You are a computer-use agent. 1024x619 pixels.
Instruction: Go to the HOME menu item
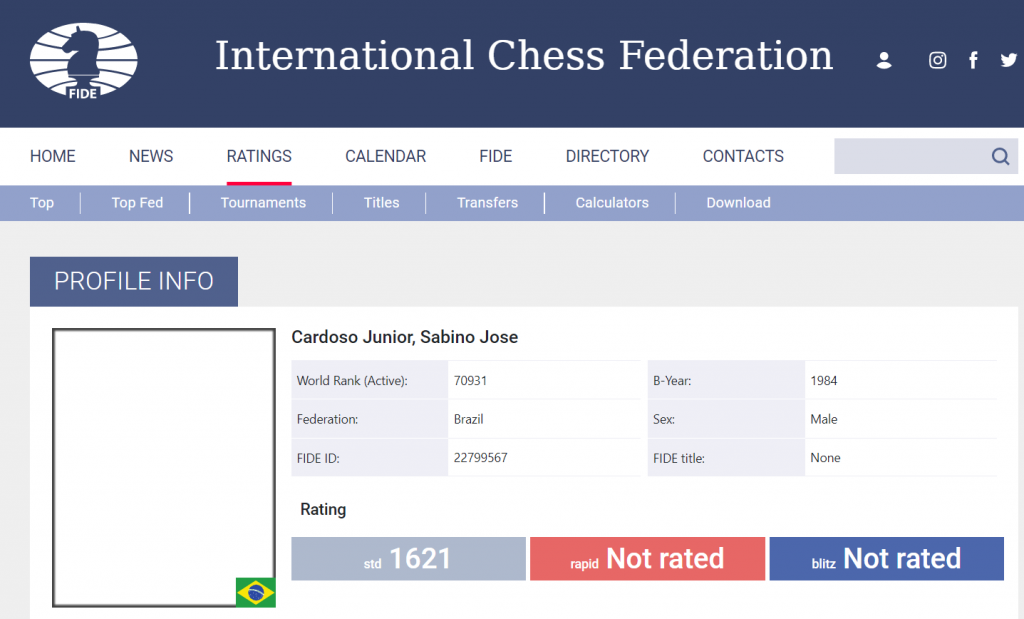[x=52, y=156]
